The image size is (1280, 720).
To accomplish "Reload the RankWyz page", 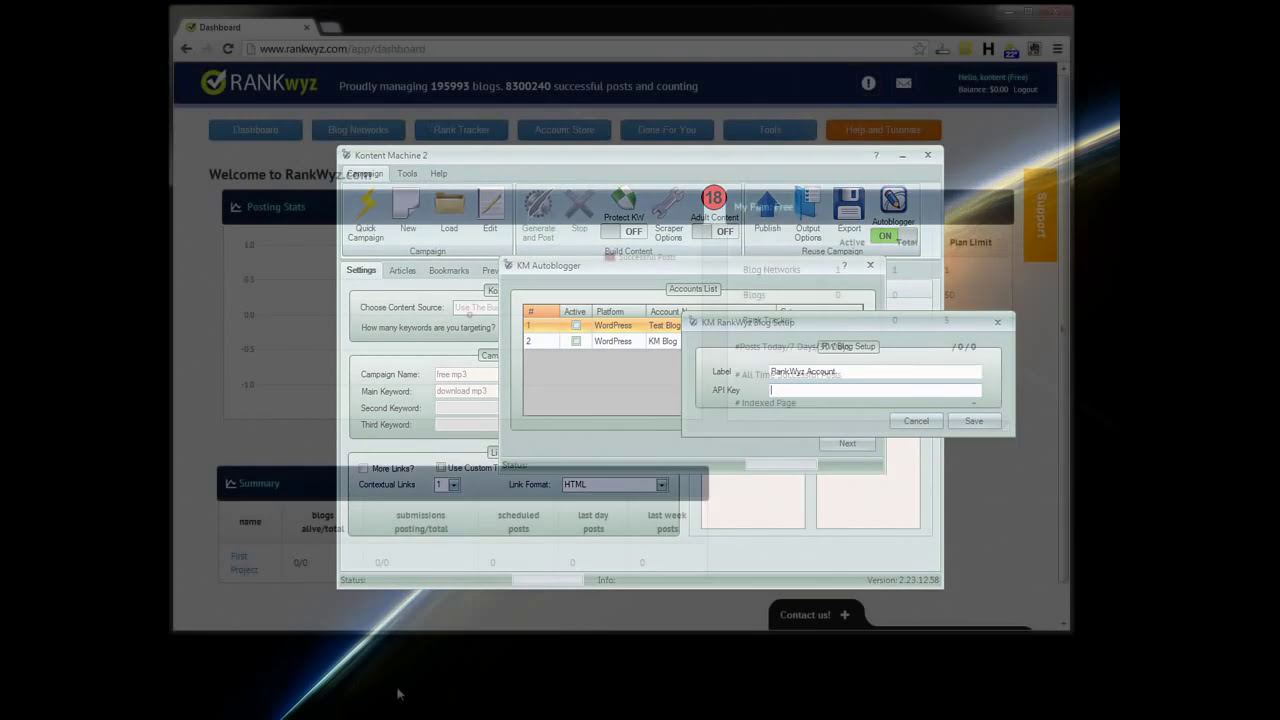I will pos(228,48).
